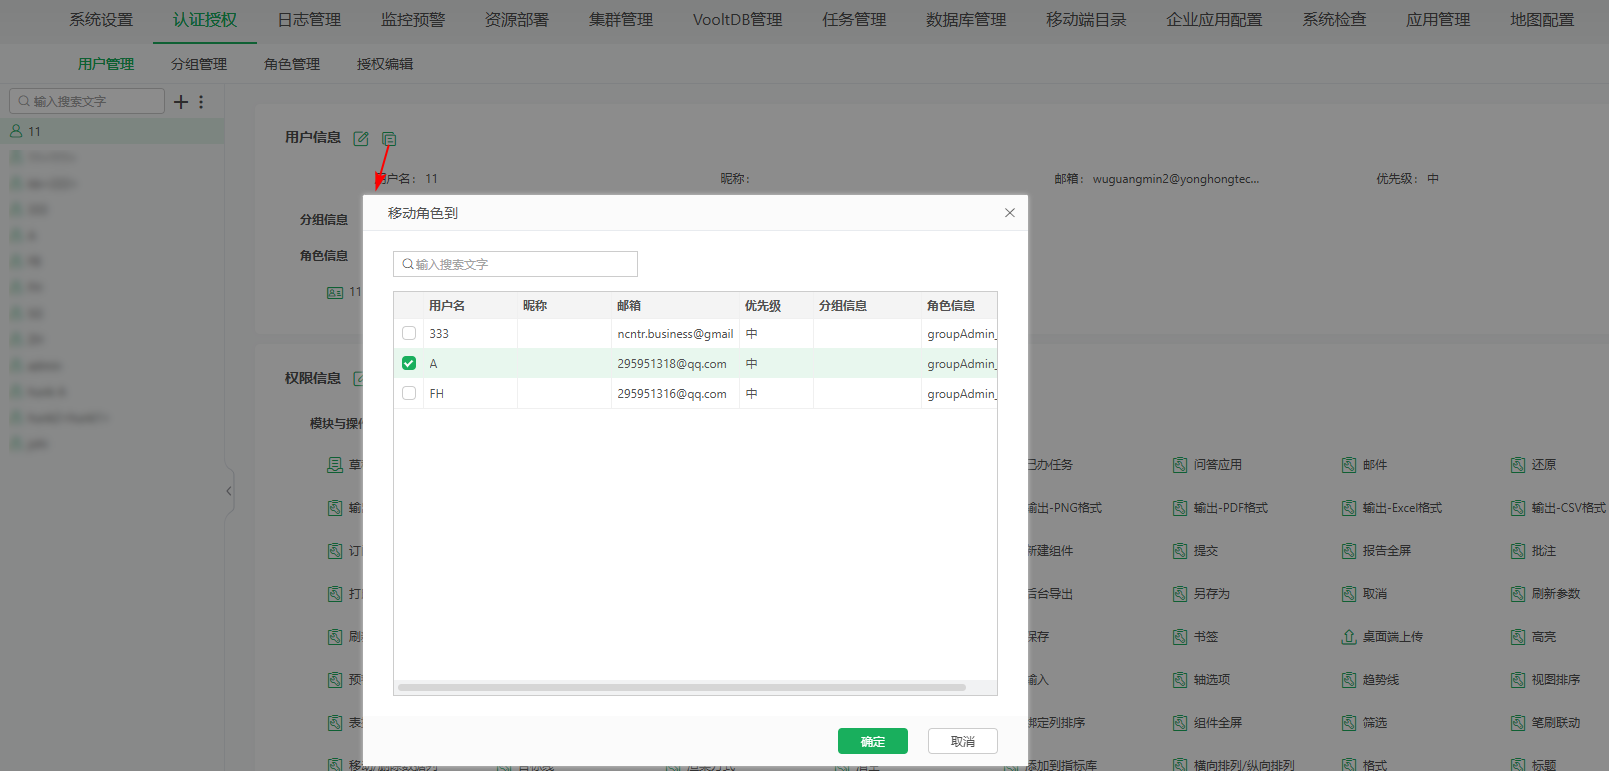Click the 刷新参数 permission icon
The width and height of the screenshot is (1609, 771).
[x=1518, y=594]
